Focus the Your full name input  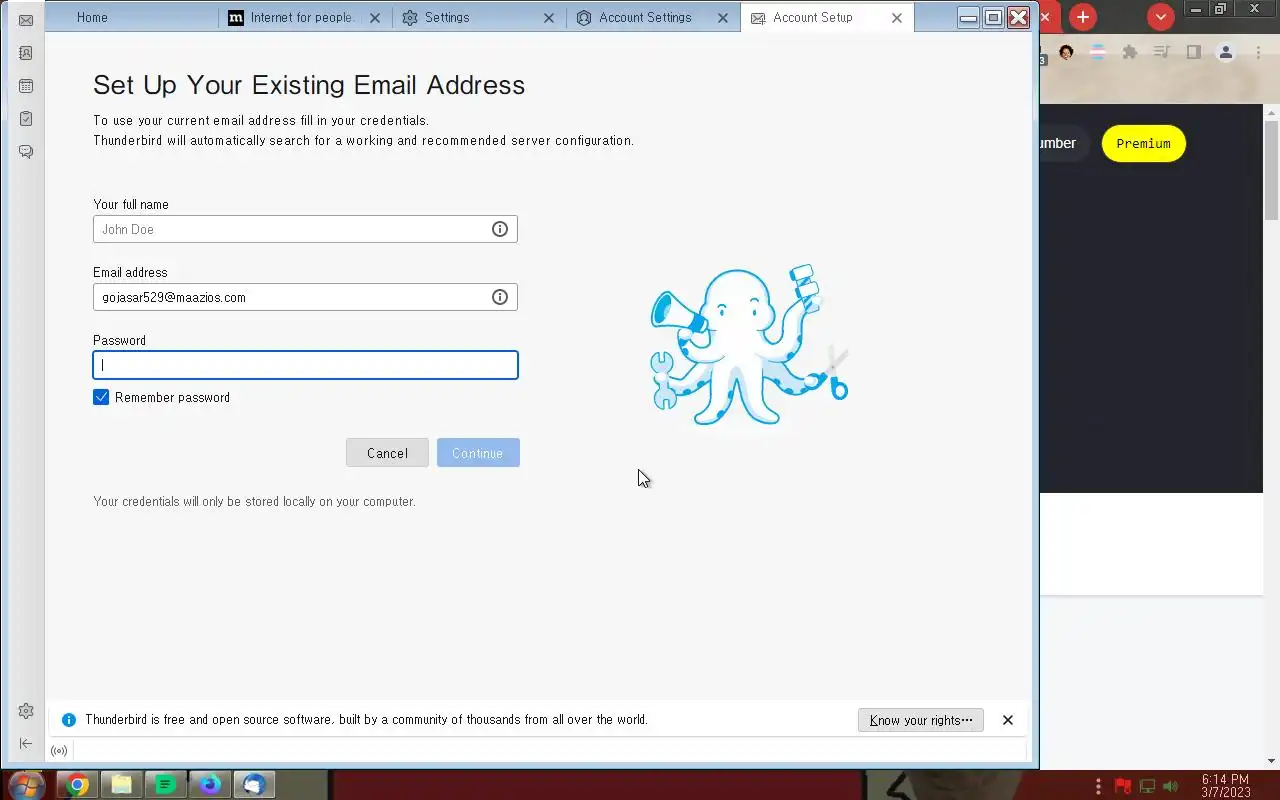[x=305, y=229]
